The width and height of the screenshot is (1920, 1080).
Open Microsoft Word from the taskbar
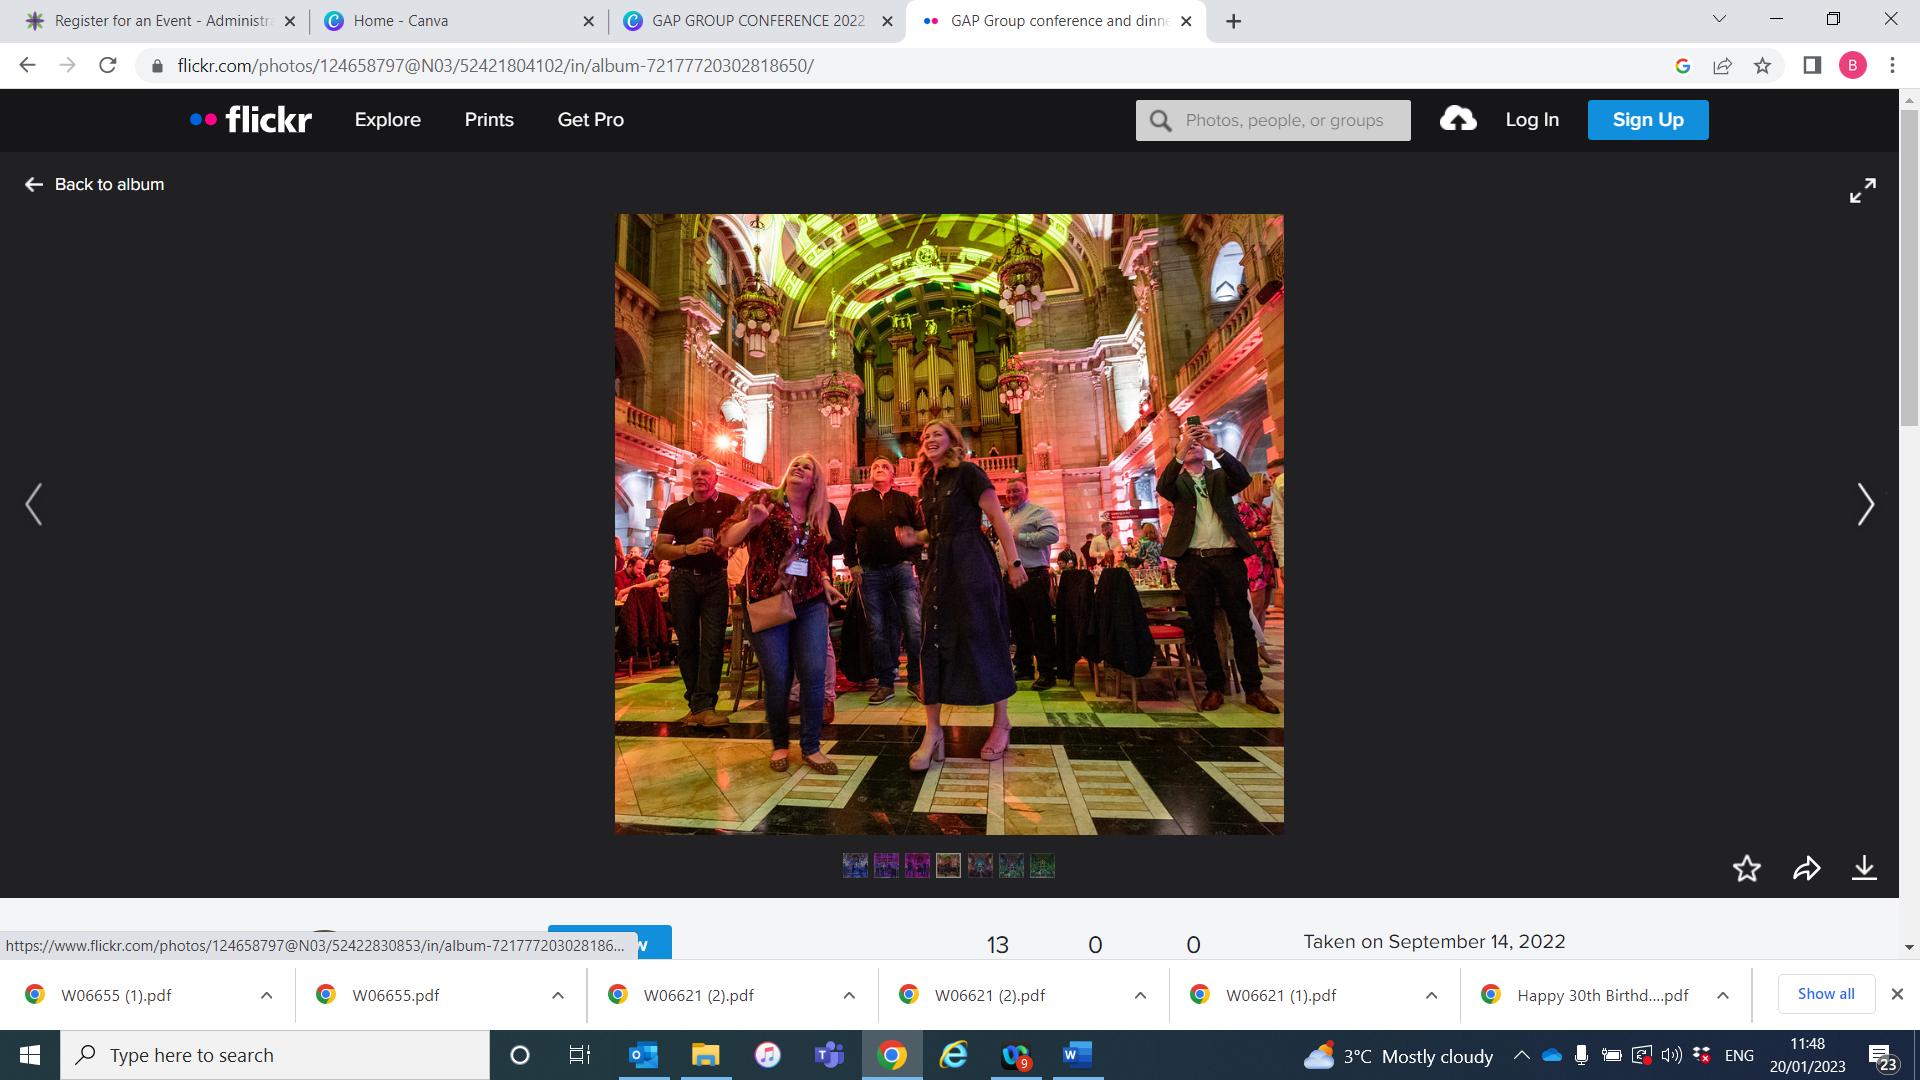[x=1077, y=1055]
